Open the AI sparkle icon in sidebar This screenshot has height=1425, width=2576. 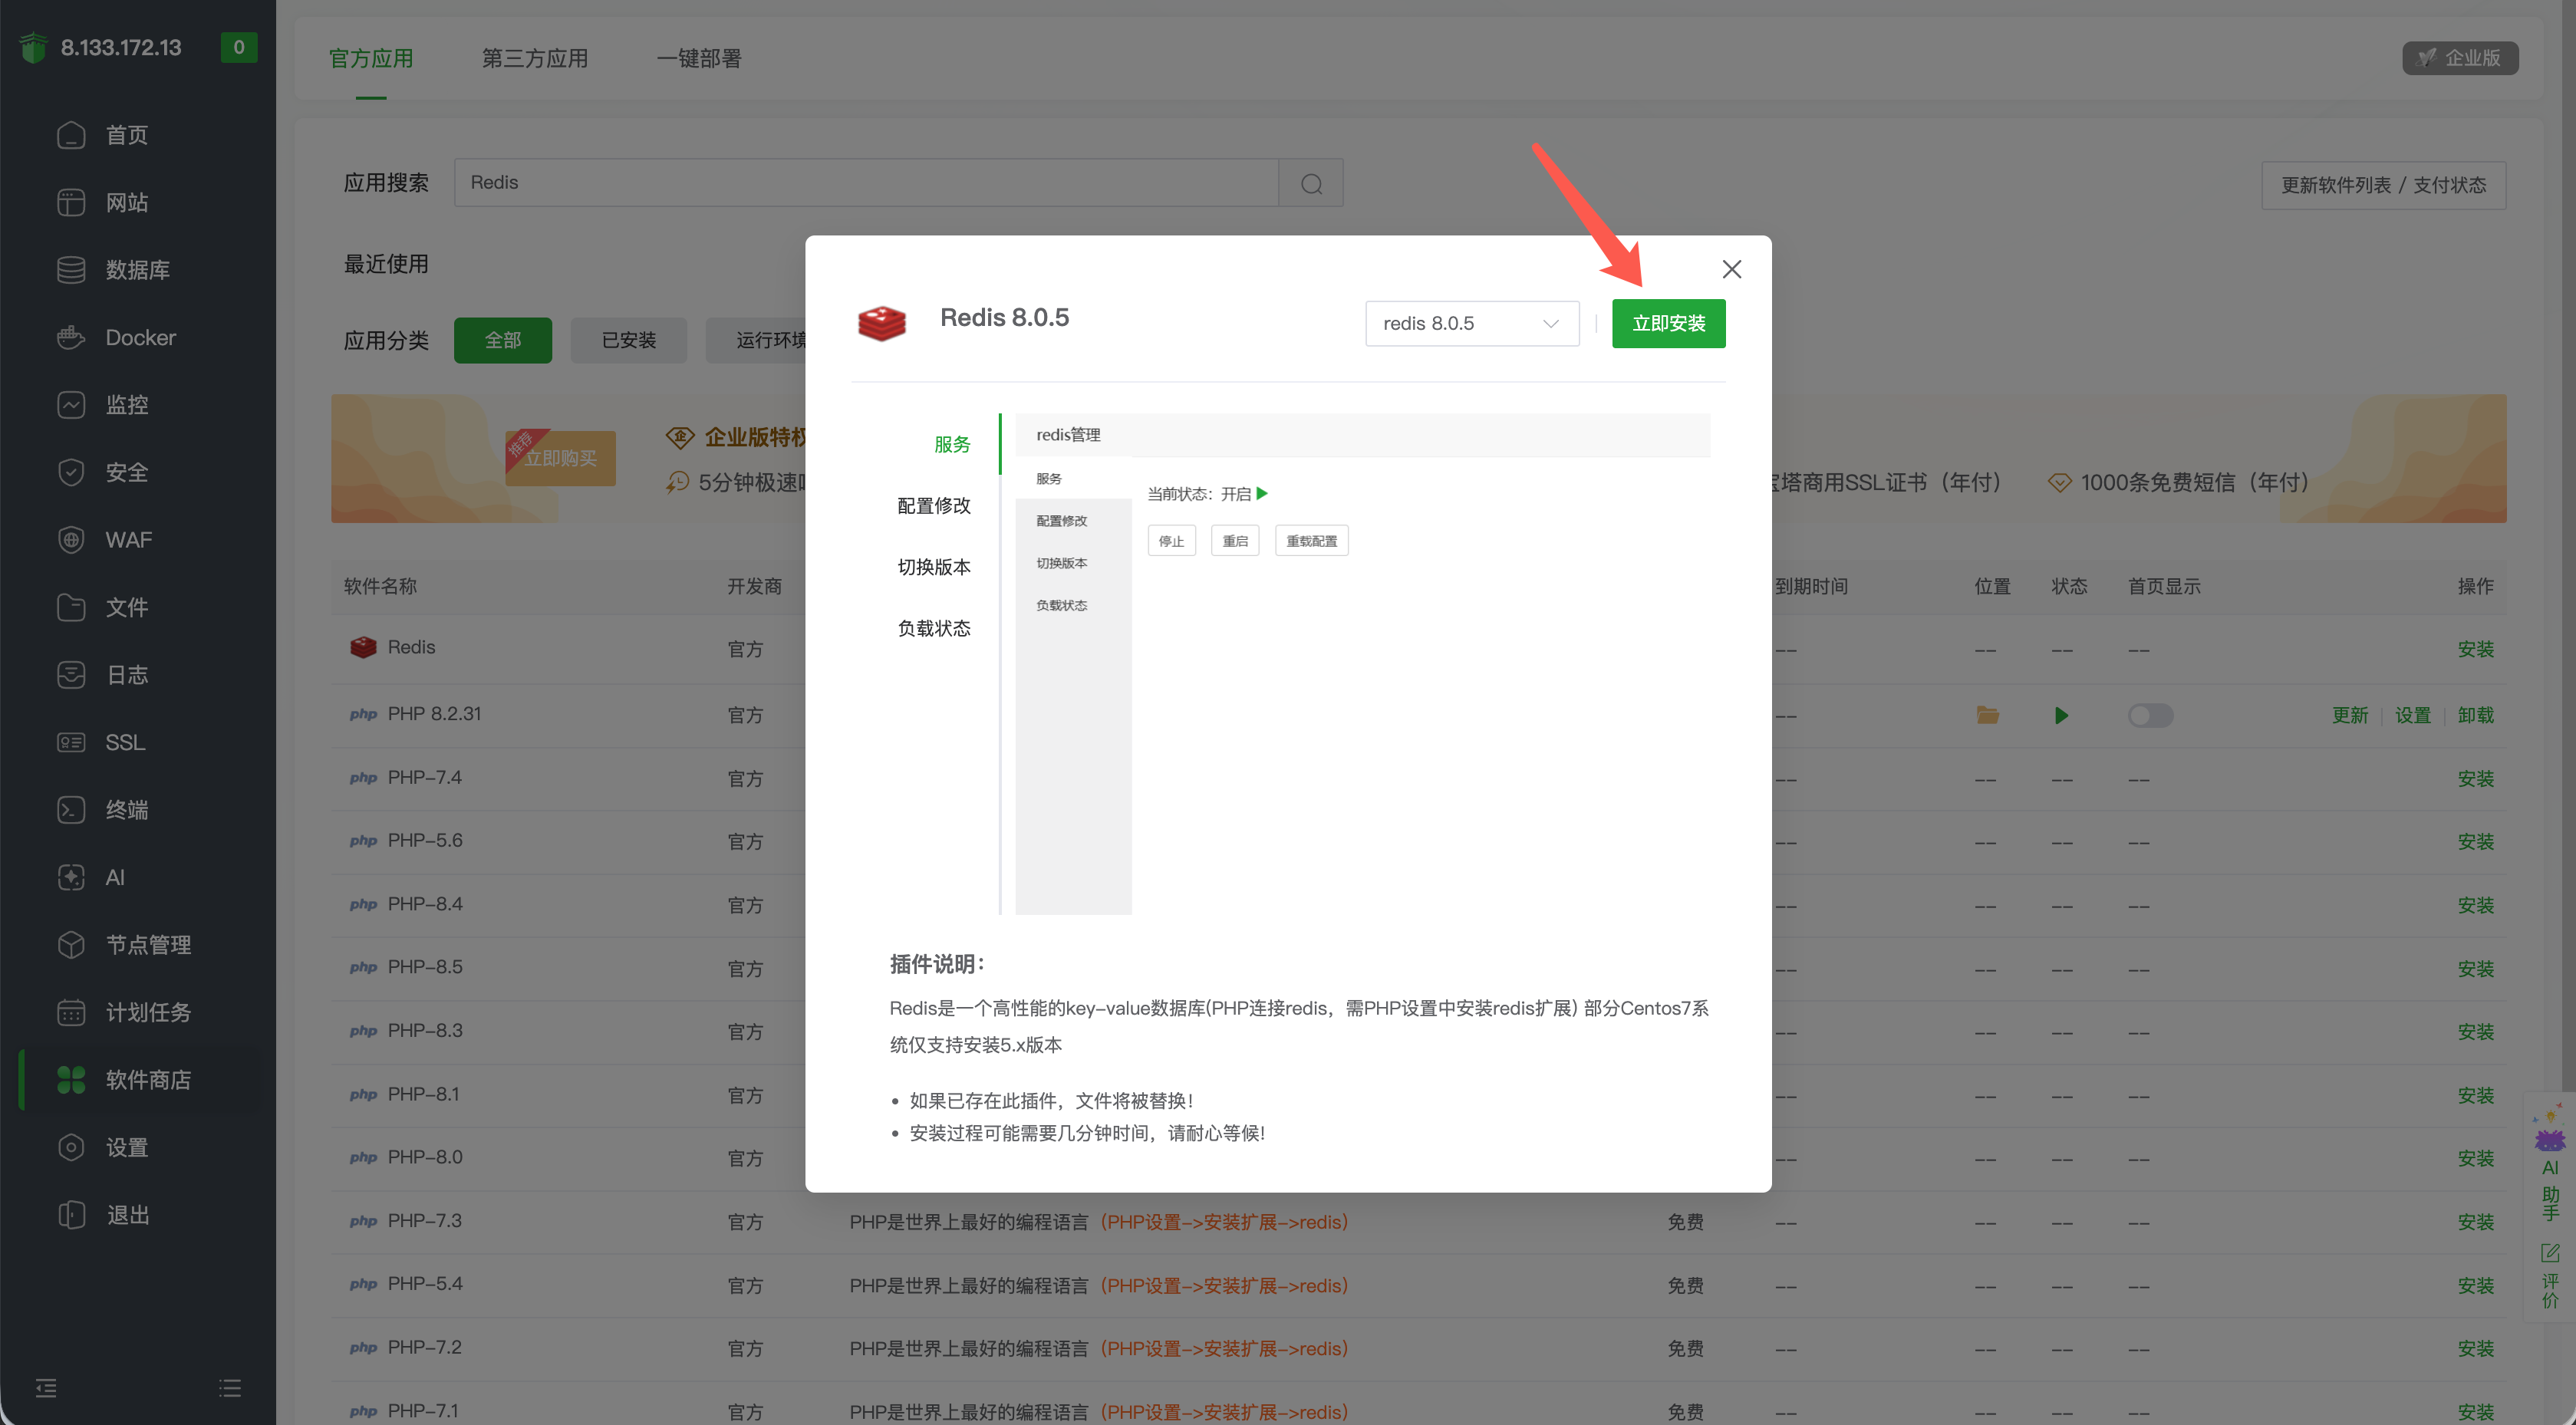click(x=71, y=877)
